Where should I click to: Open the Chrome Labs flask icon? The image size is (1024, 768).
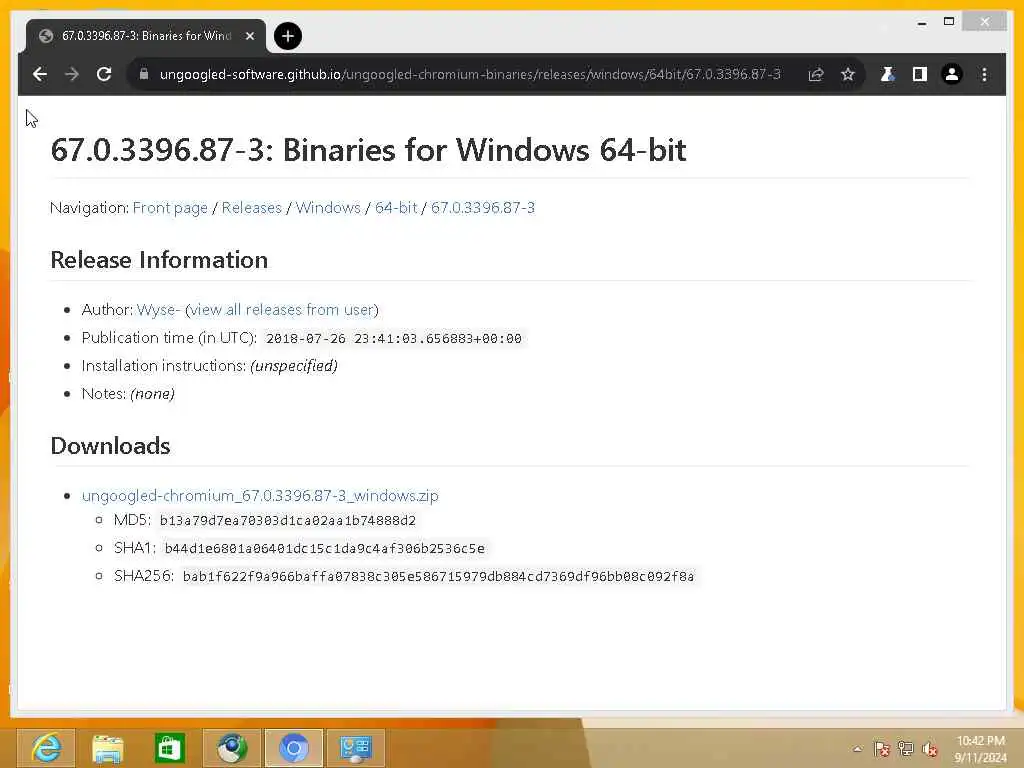(x=888, y=74)
